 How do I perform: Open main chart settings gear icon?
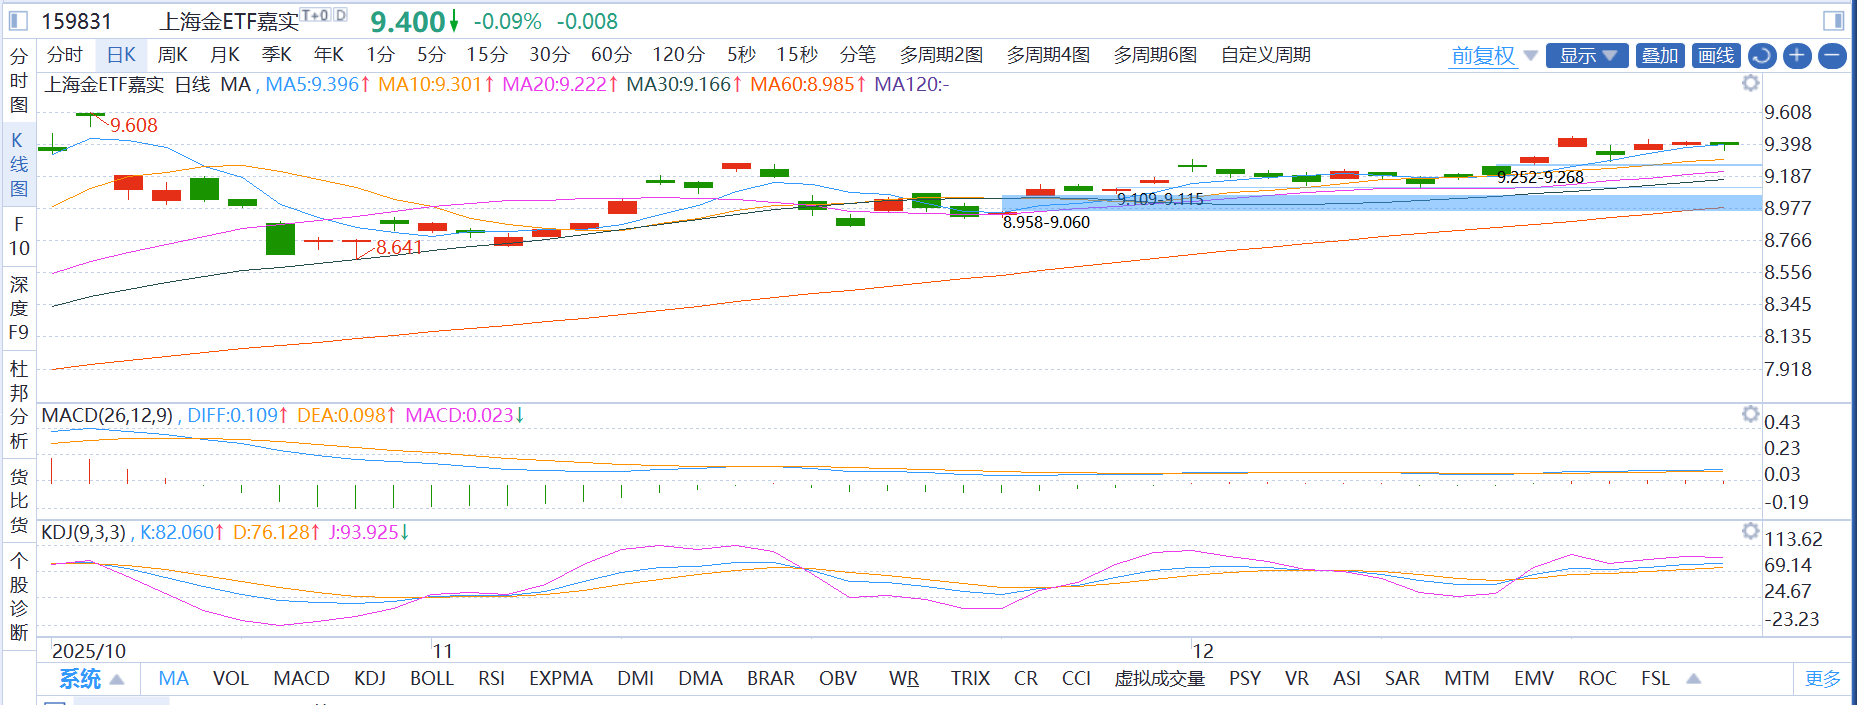pyautogui.click(x=1750, y=83)
